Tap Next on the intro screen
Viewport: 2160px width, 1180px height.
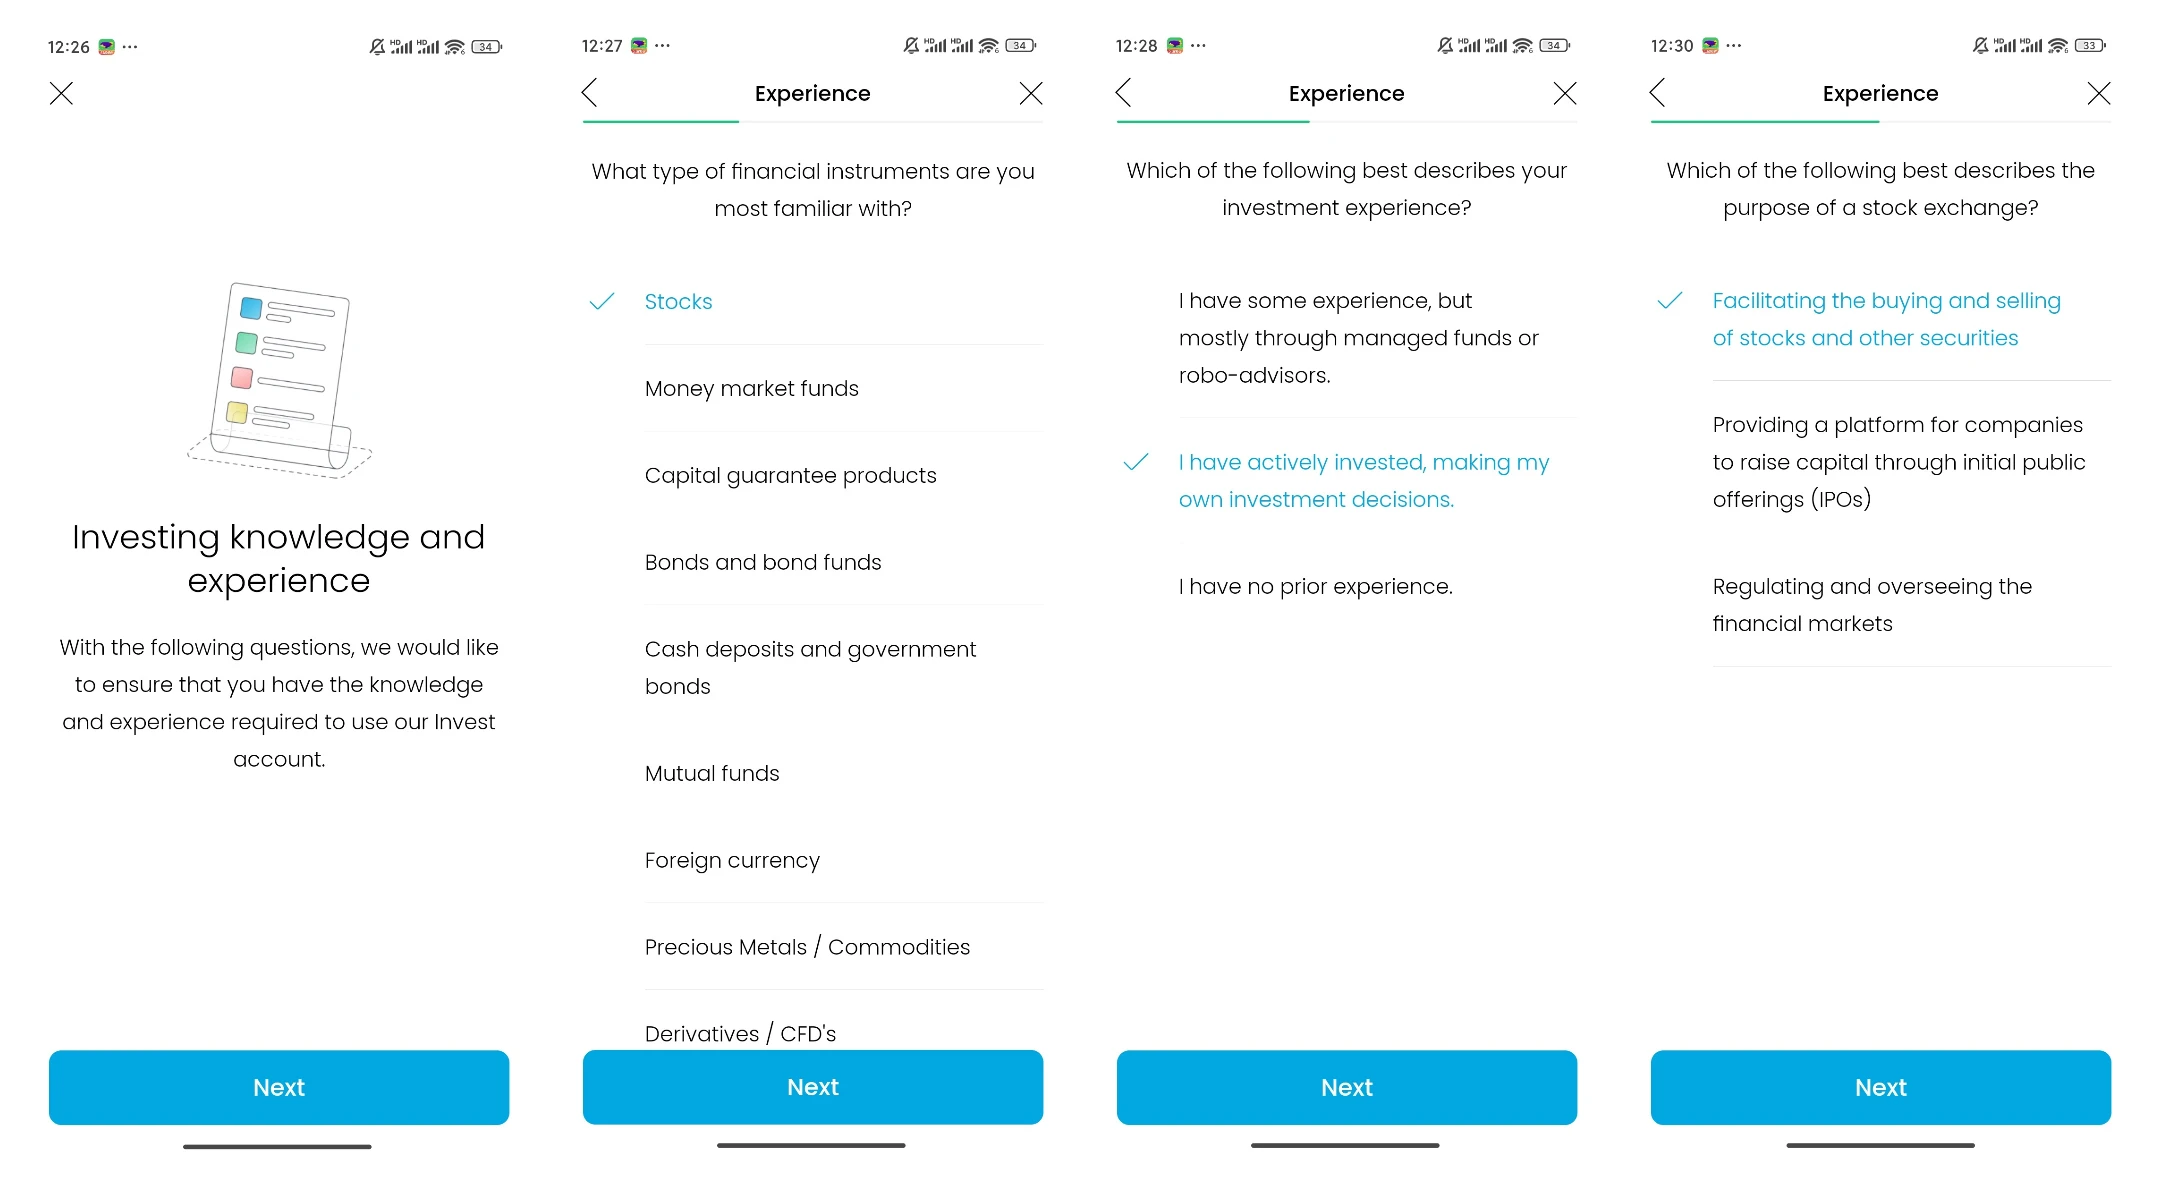coord(279,1087)
